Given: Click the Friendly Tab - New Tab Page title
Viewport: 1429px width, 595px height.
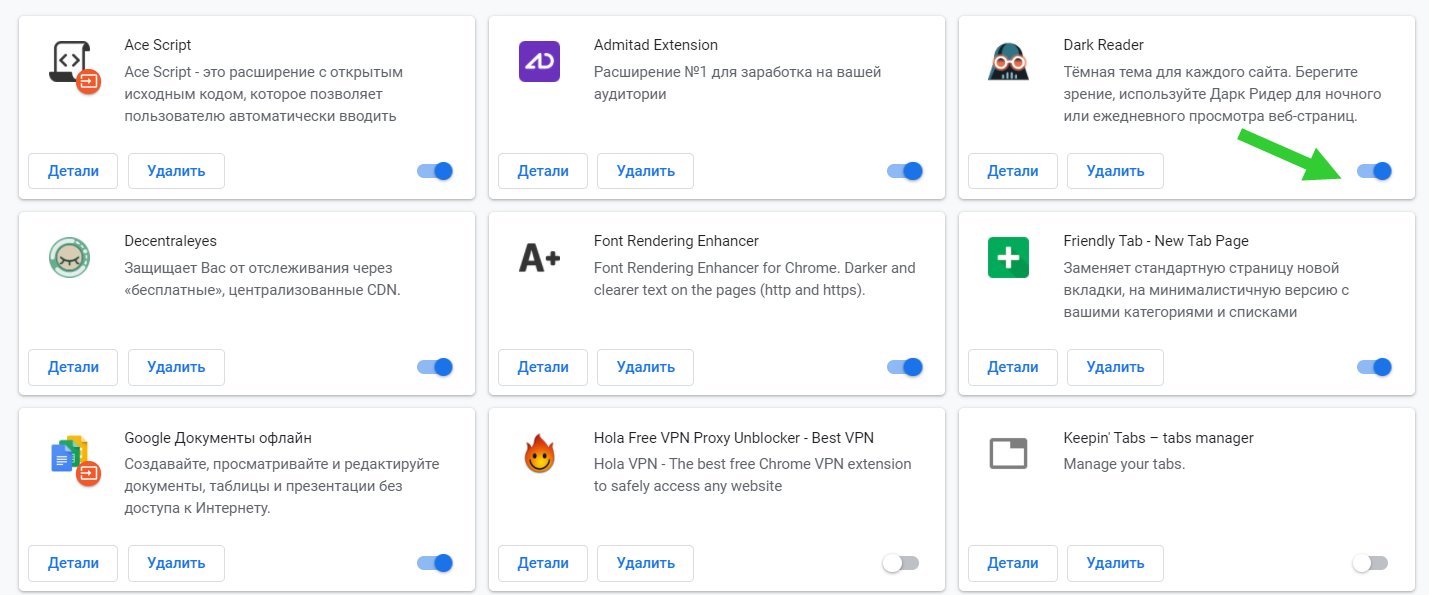Looking at the screenshot, I should 1156,241.
